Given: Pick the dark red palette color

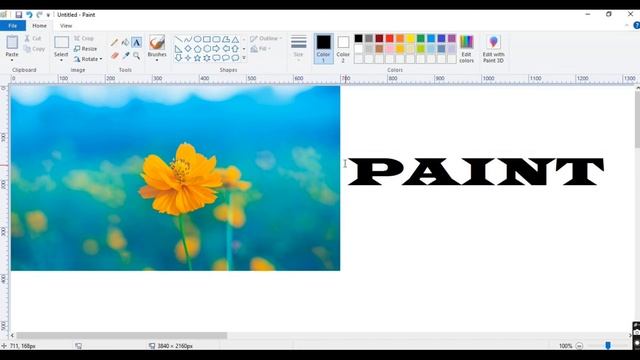Looking at the screenshot, I should coord(379,38).
